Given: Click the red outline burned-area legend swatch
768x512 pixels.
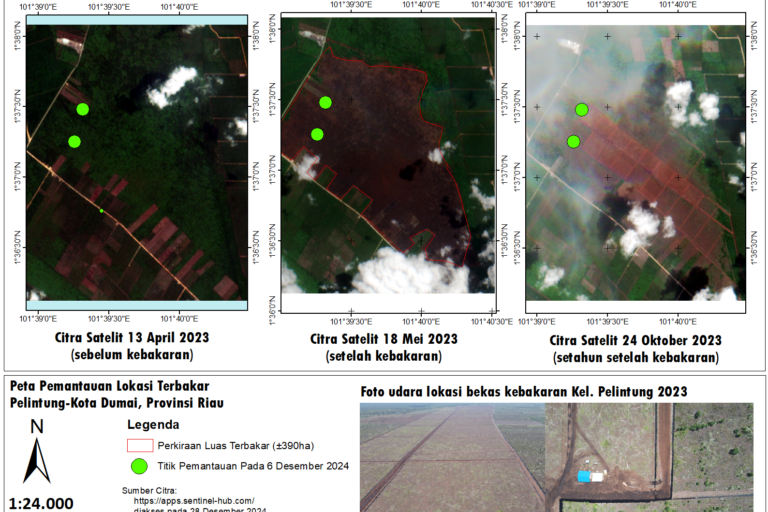Looking at the screenshot, I should click(139, 445).
